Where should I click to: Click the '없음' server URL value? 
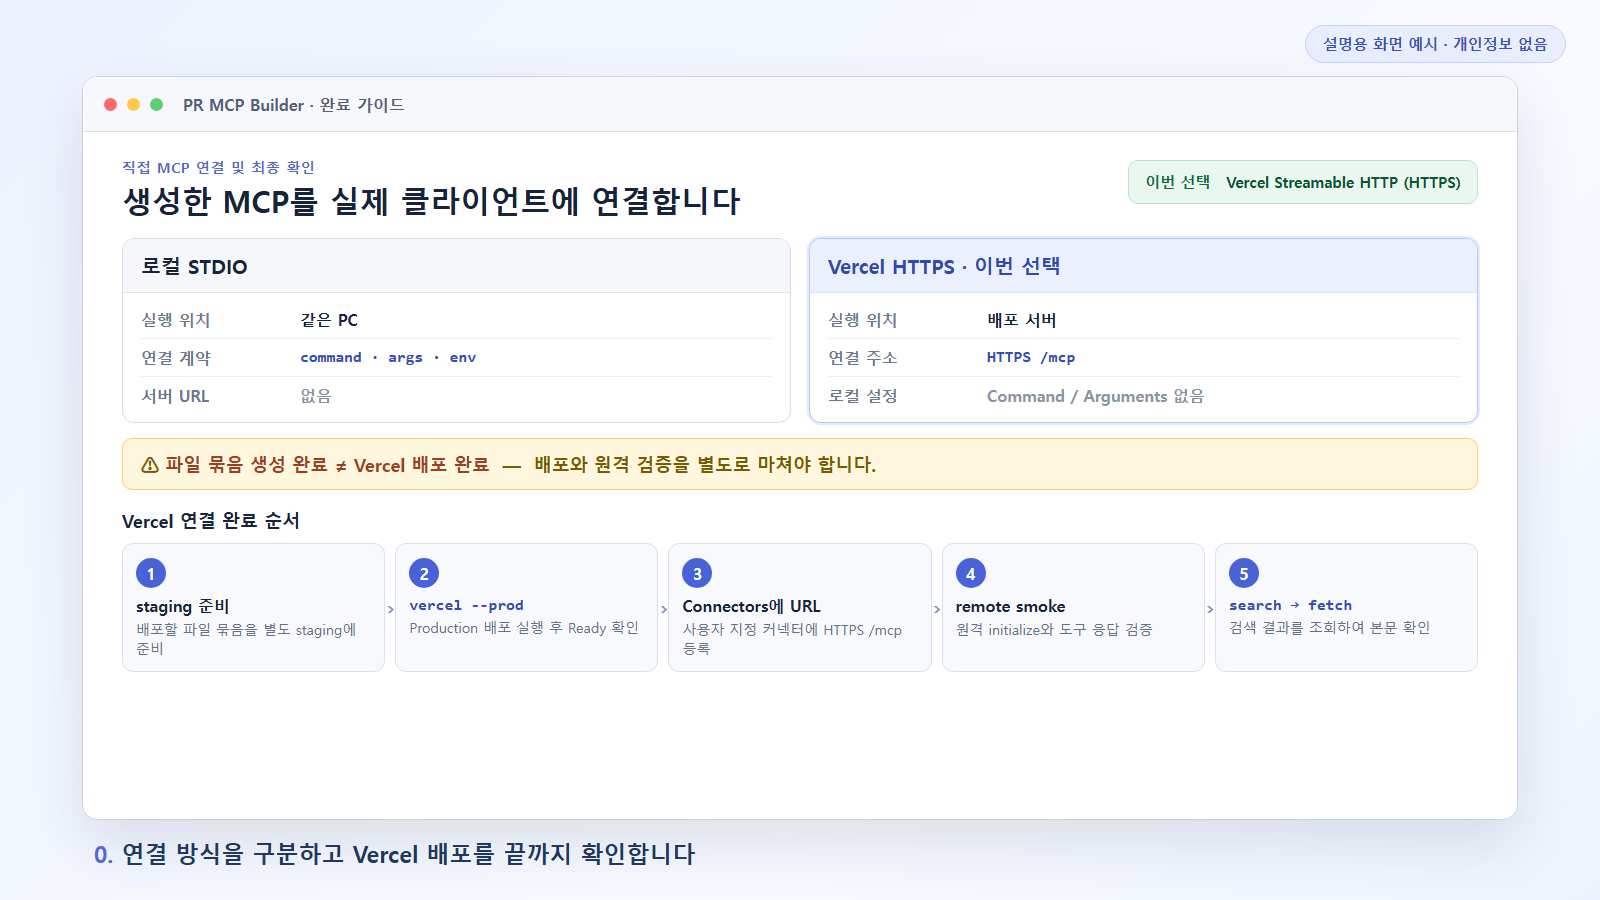point(316,396)
